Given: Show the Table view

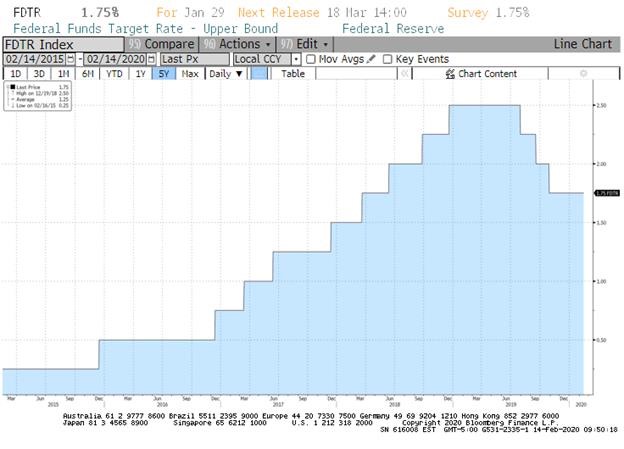Looking at the screenshot, I should [x=293, y=74].
